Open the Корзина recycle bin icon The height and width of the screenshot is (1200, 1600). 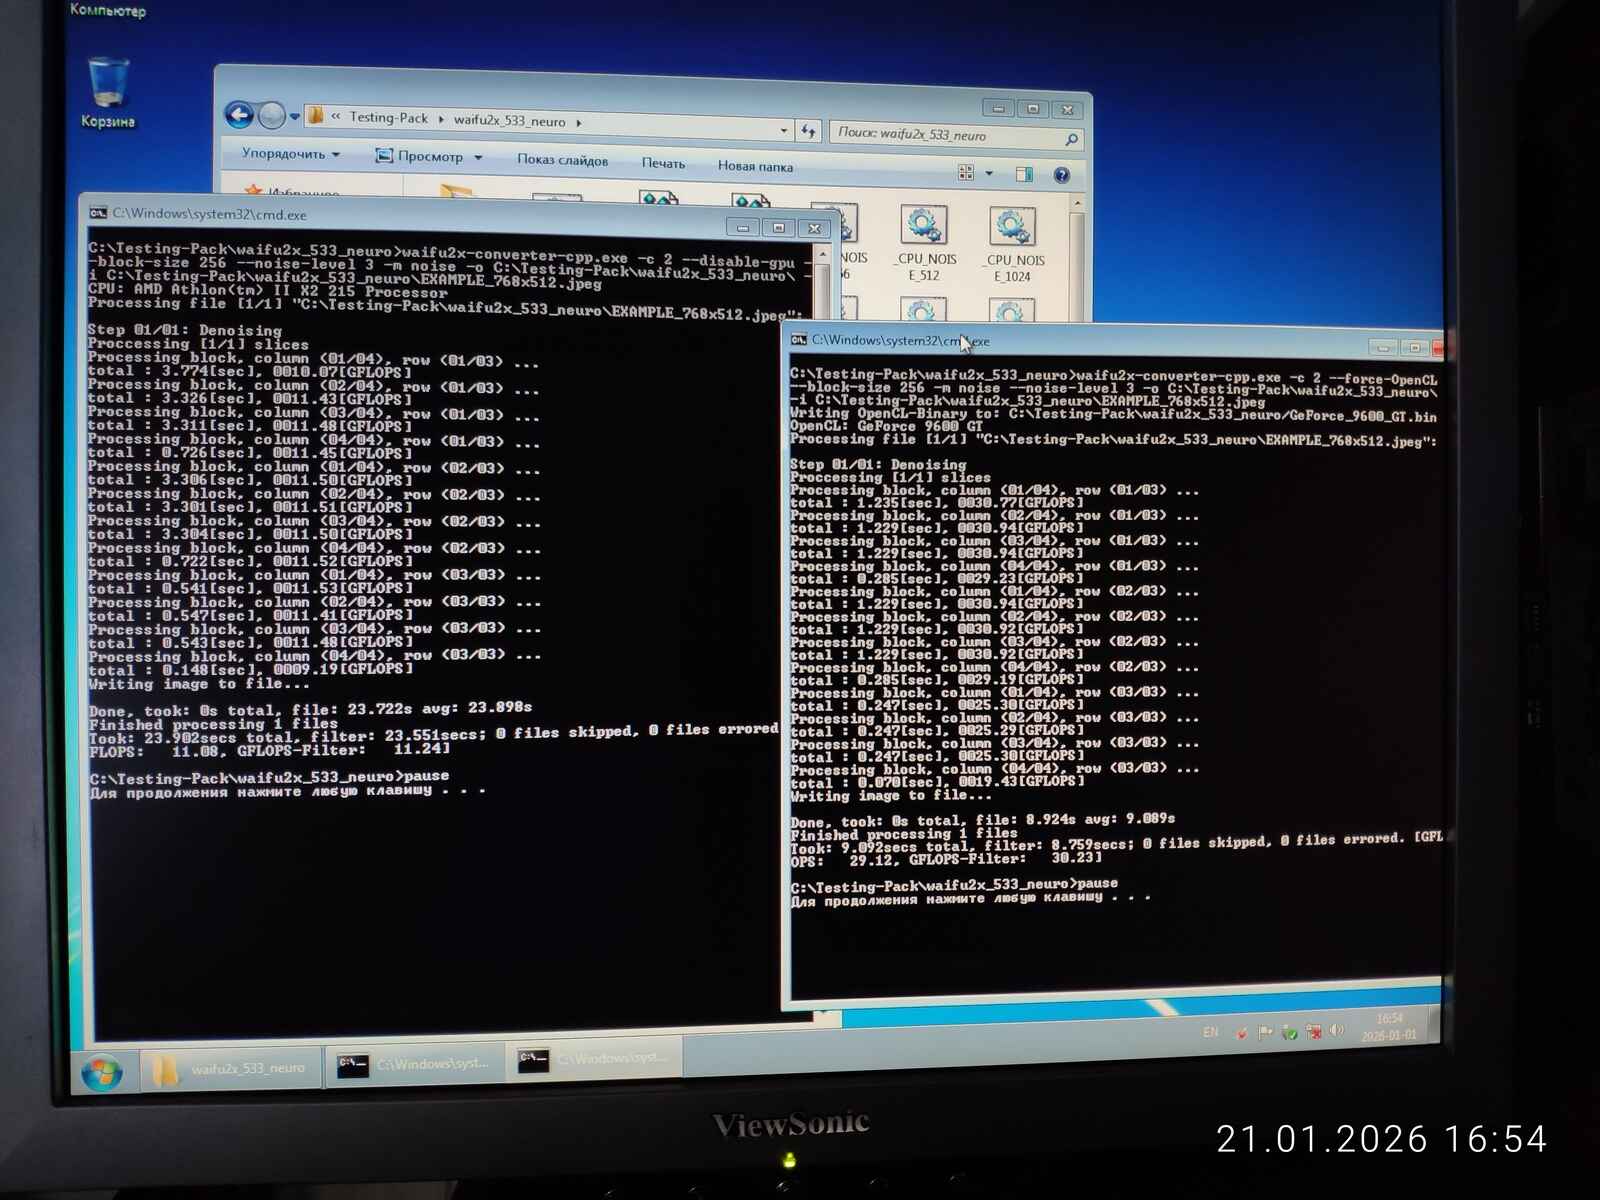pos(107,93)
